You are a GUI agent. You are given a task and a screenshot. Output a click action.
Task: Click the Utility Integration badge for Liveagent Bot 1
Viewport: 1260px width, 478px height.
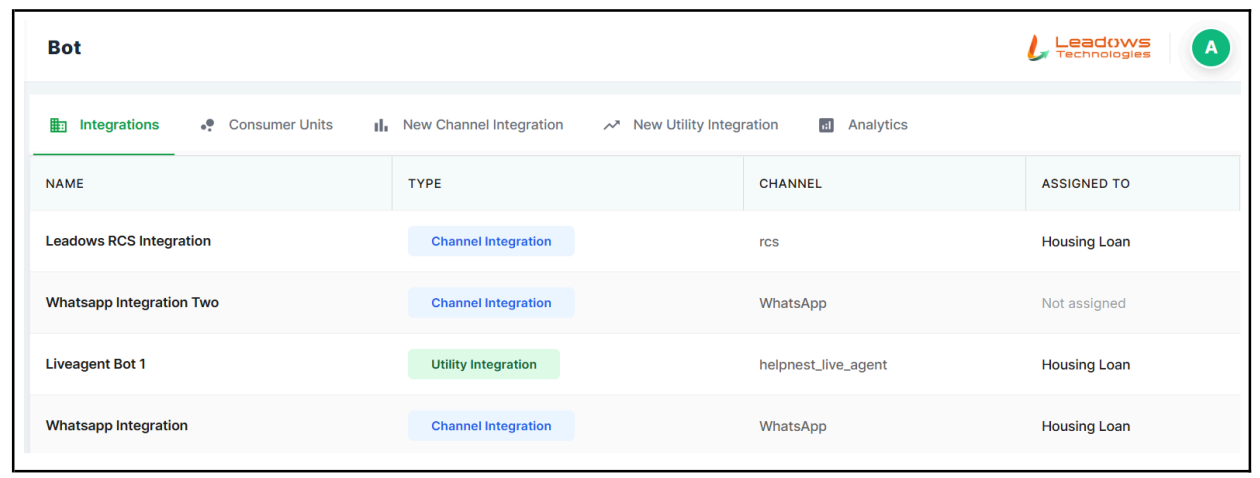484,364
